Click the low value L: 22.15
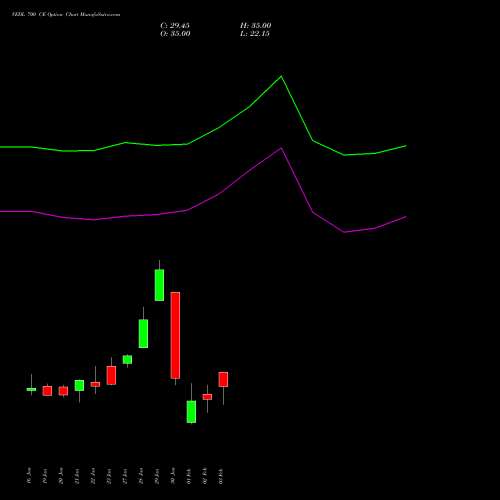Screen dimensions: 500x500 255,34
